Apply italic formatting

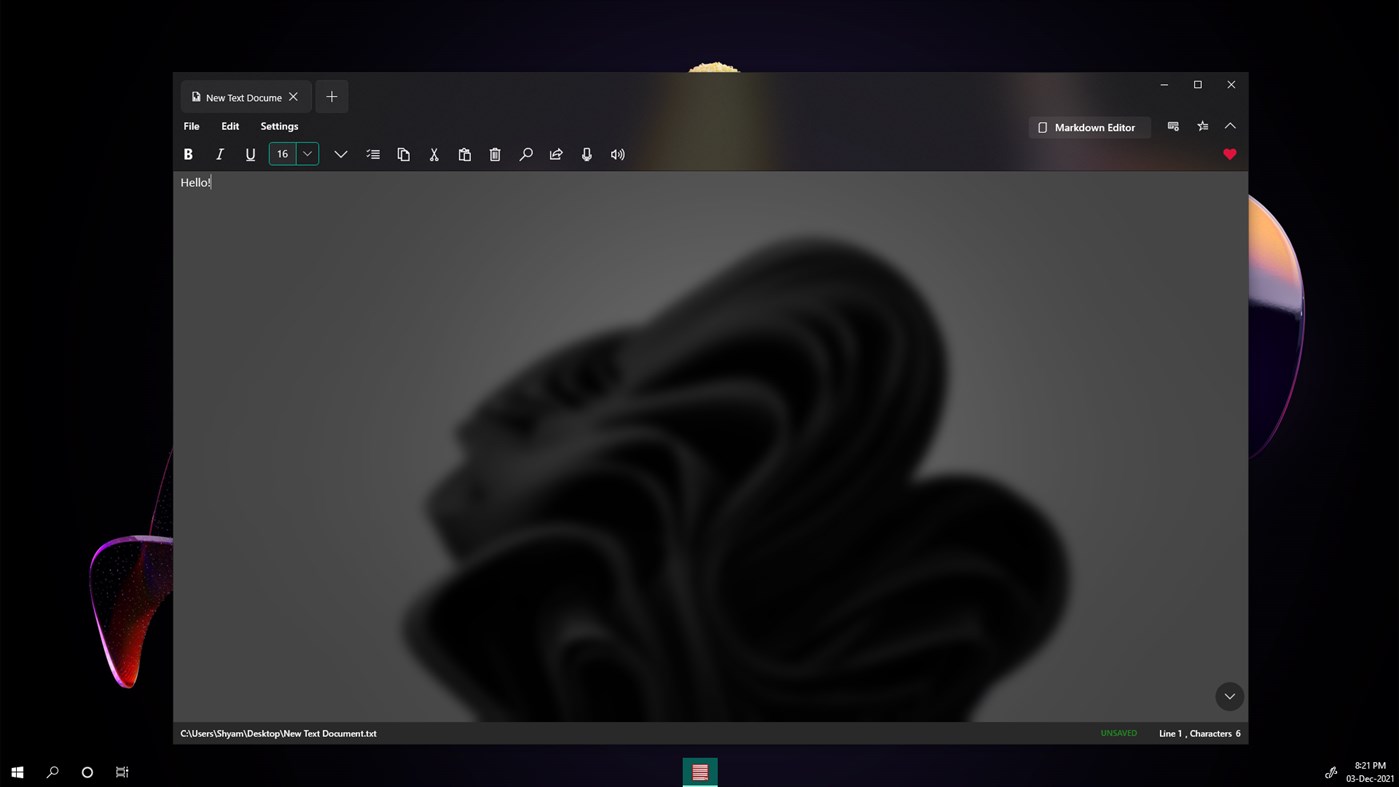coord(219,154)
